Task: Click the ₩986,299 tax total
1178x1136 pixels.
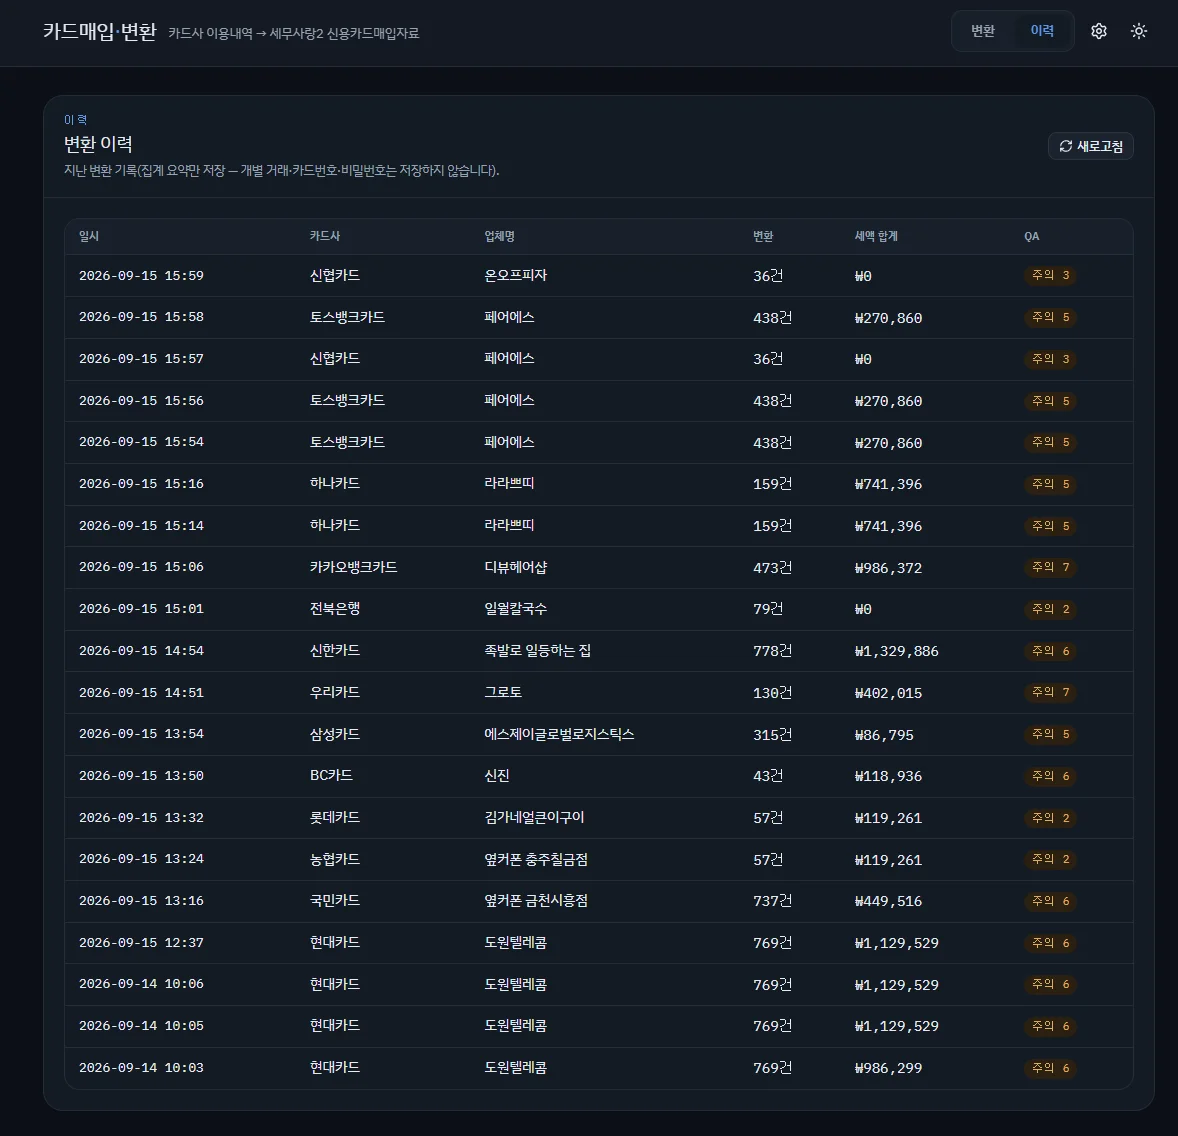Action: pos(888,1068)
